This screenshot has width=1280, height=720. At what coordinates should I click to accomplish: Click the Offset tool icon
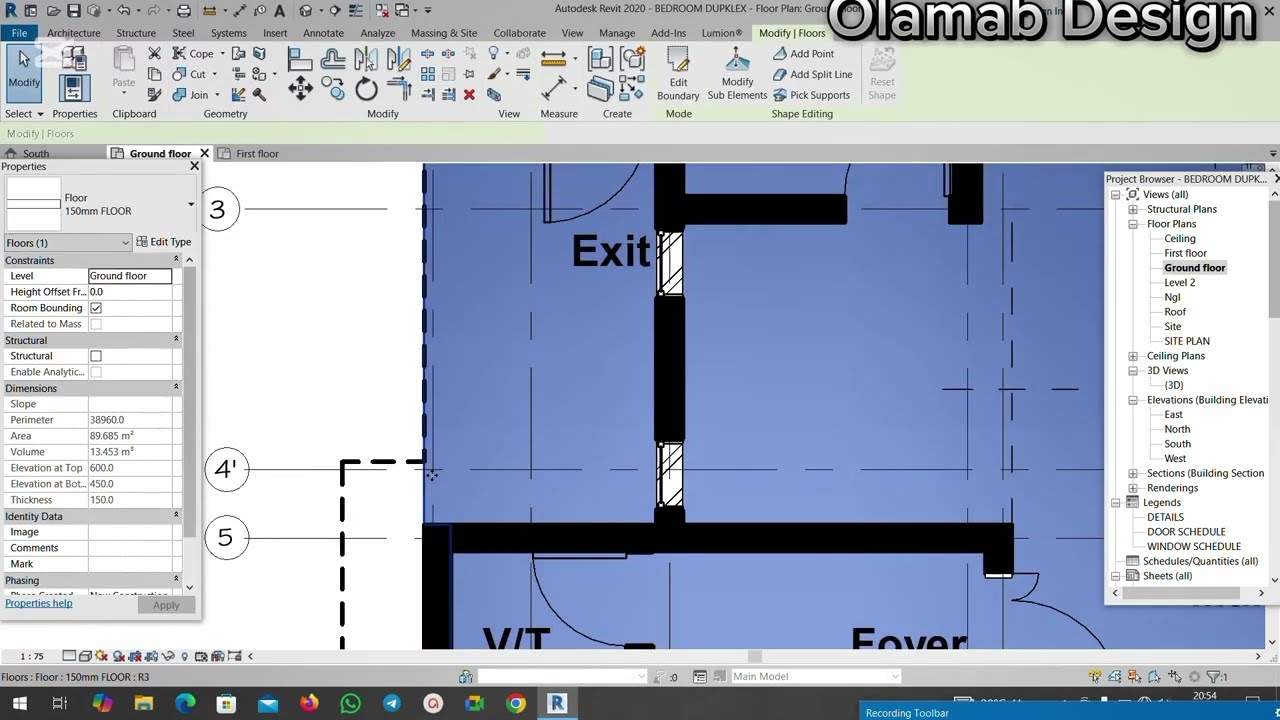click(x=333, y=59)
